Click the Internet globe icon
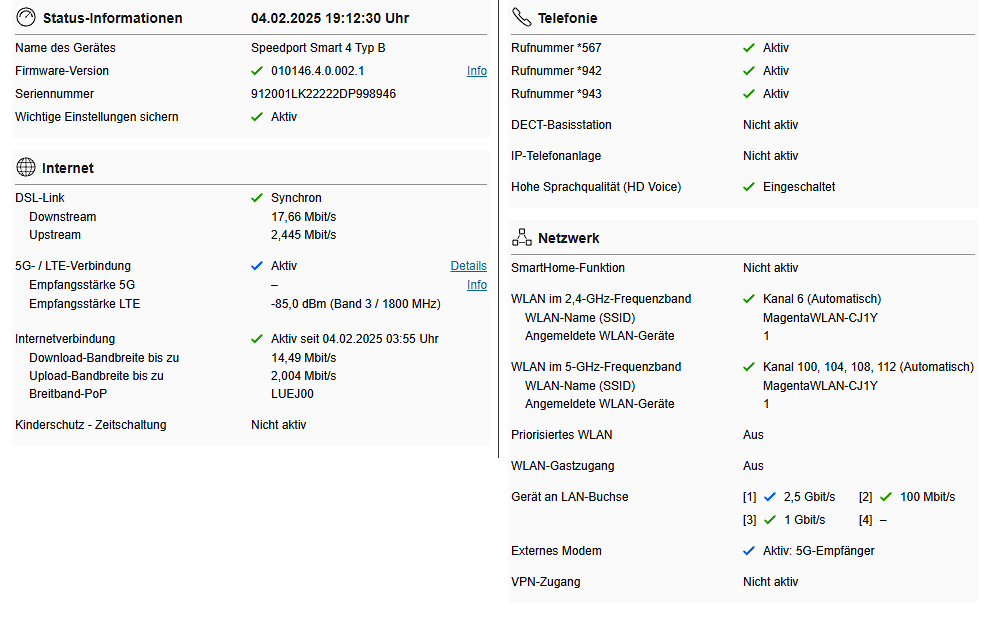1002x622 pixels. click(x=26, y=168)
